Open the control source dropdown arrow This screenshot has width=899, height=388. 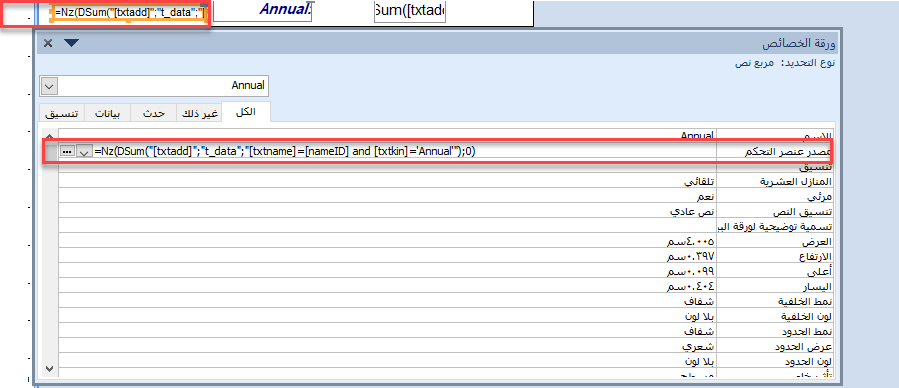(84, 151)
